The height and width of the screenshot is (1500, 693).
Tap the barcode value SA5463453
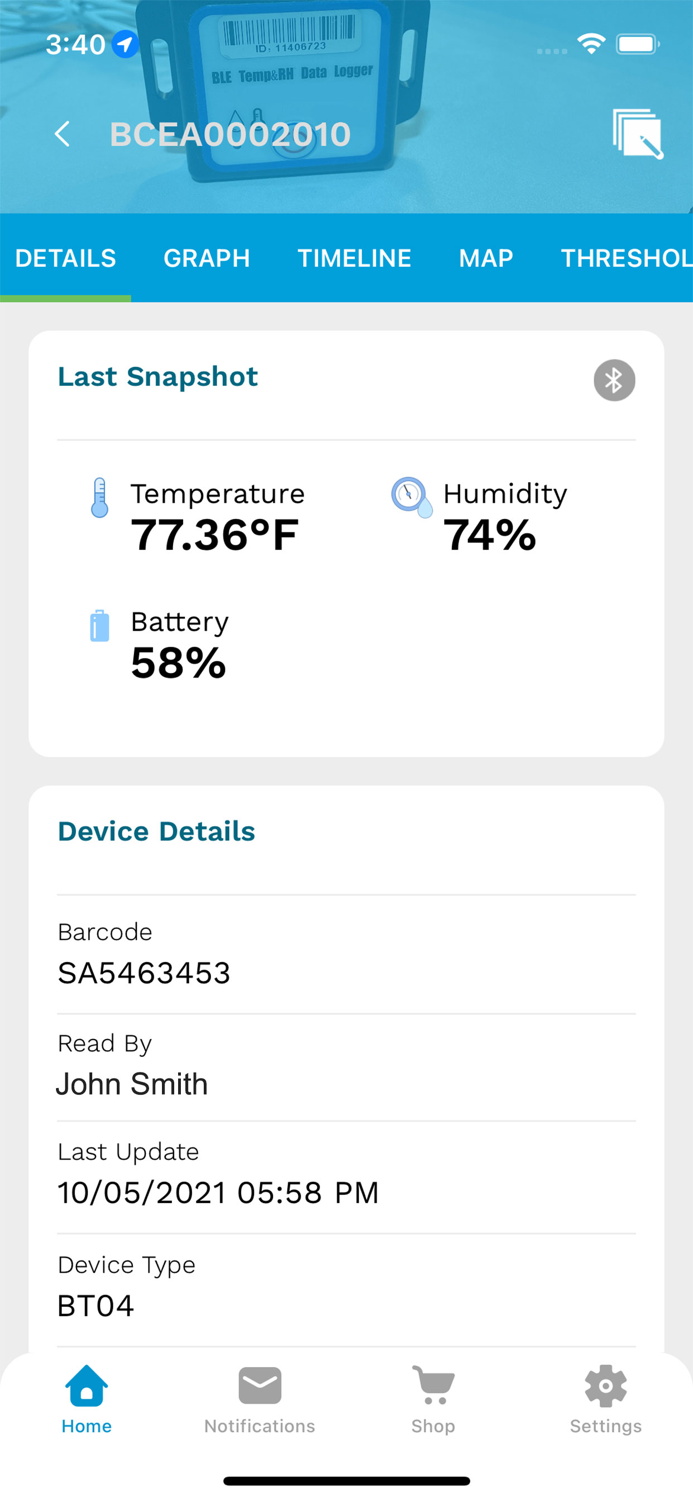(x=144, y=972)
